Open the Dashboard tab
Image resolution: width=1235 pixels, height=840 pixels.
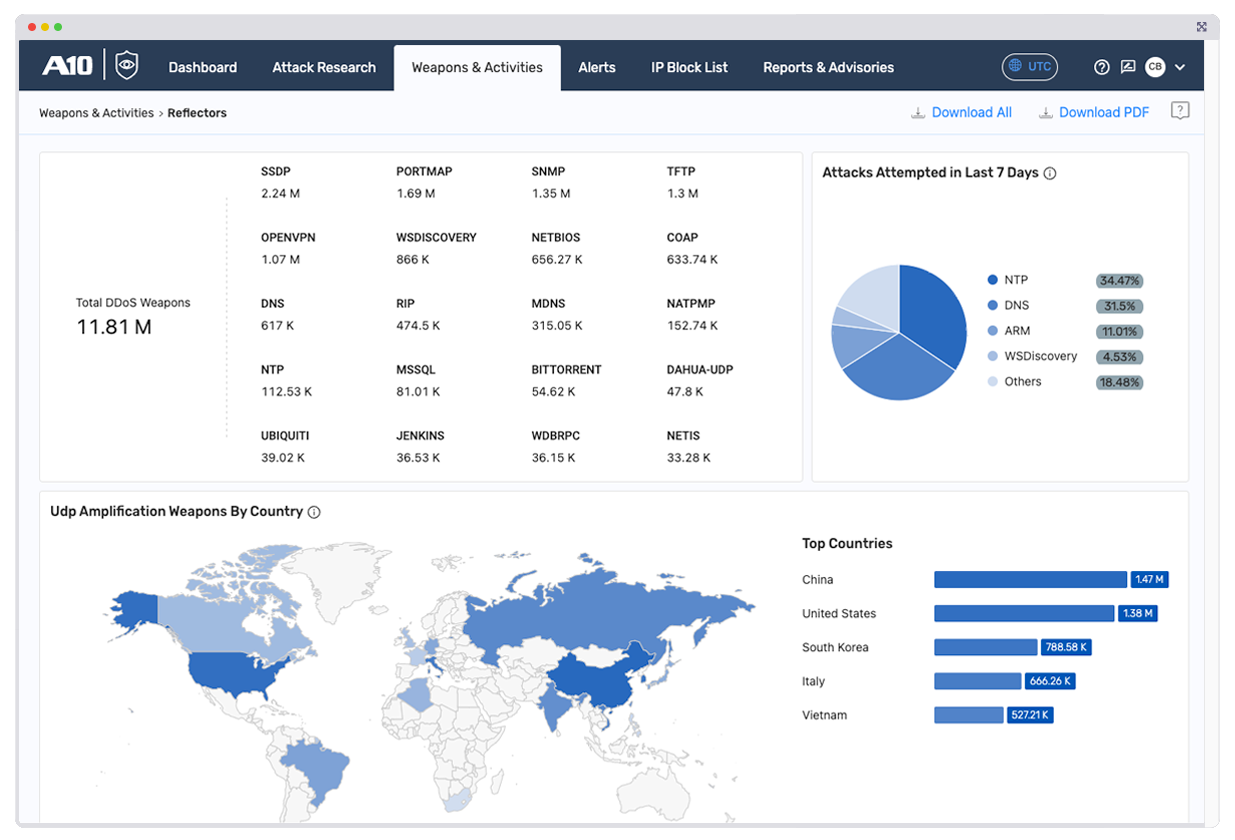[x=203, y=67]
